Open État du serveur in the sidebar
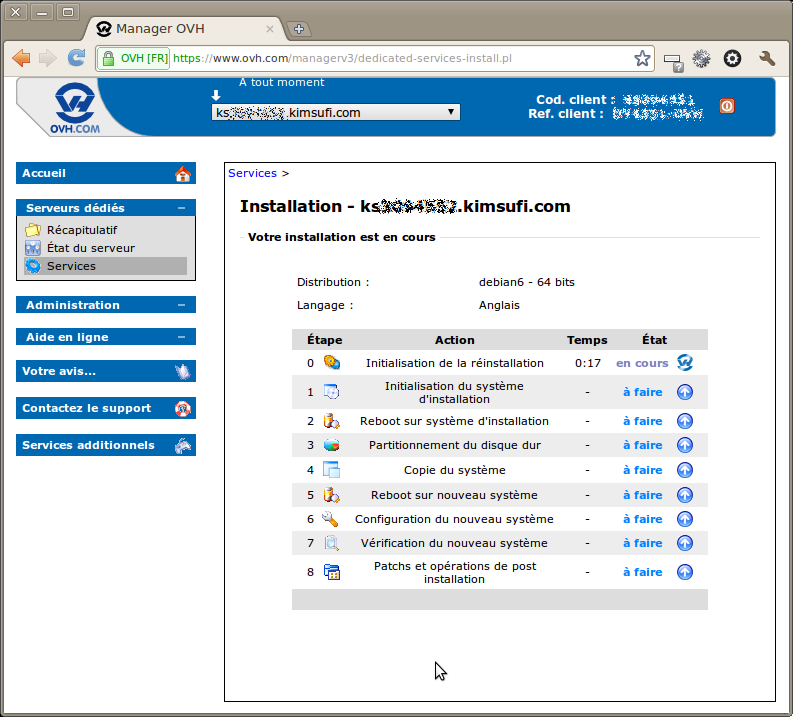This screenshot has height=717, width=793. [x=91, y=248]
